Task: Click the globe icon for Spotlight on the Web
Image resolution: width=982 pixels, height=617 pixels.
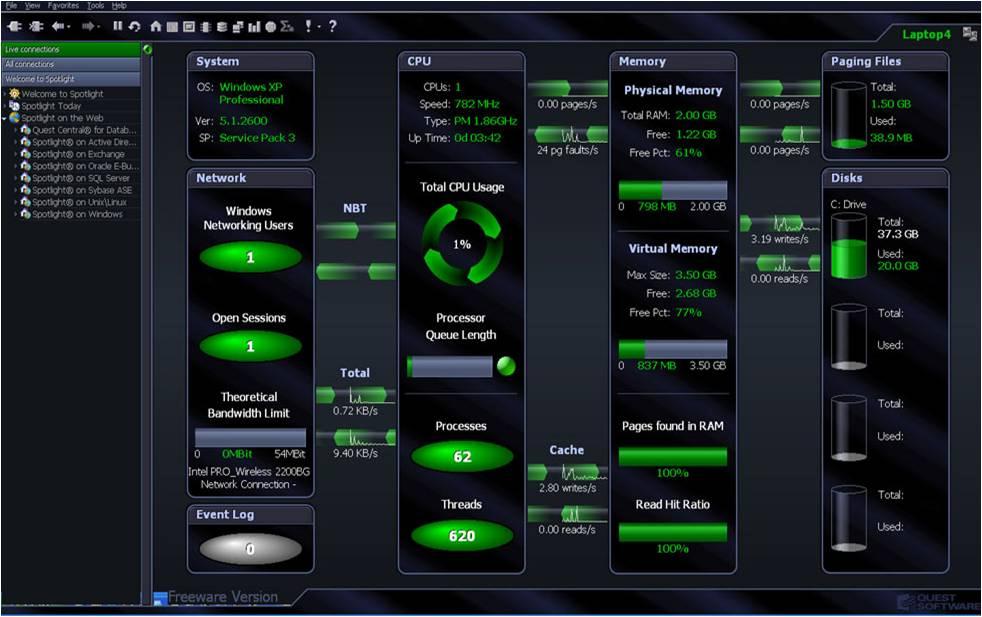Action: (14, 118)
